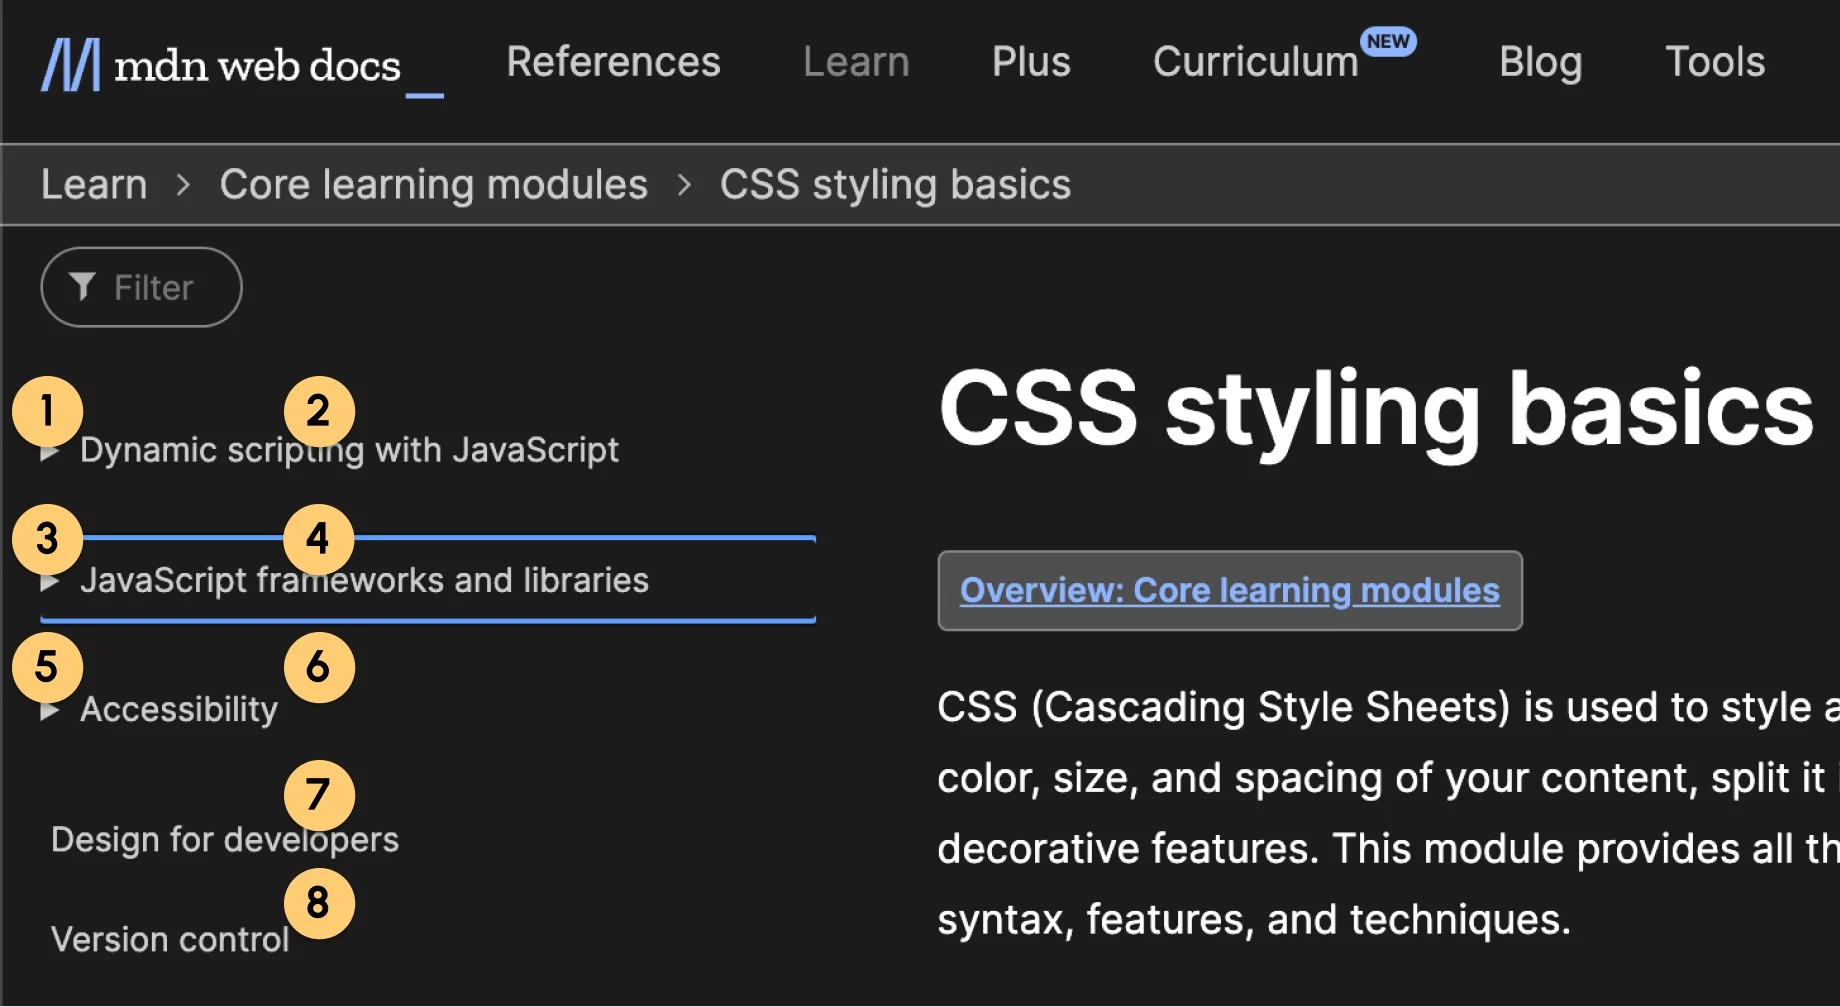The width and height of the screenshot is (1840, 1007).
Task: Go to Core learning modules breadcrumb
Action: (434, 185)
